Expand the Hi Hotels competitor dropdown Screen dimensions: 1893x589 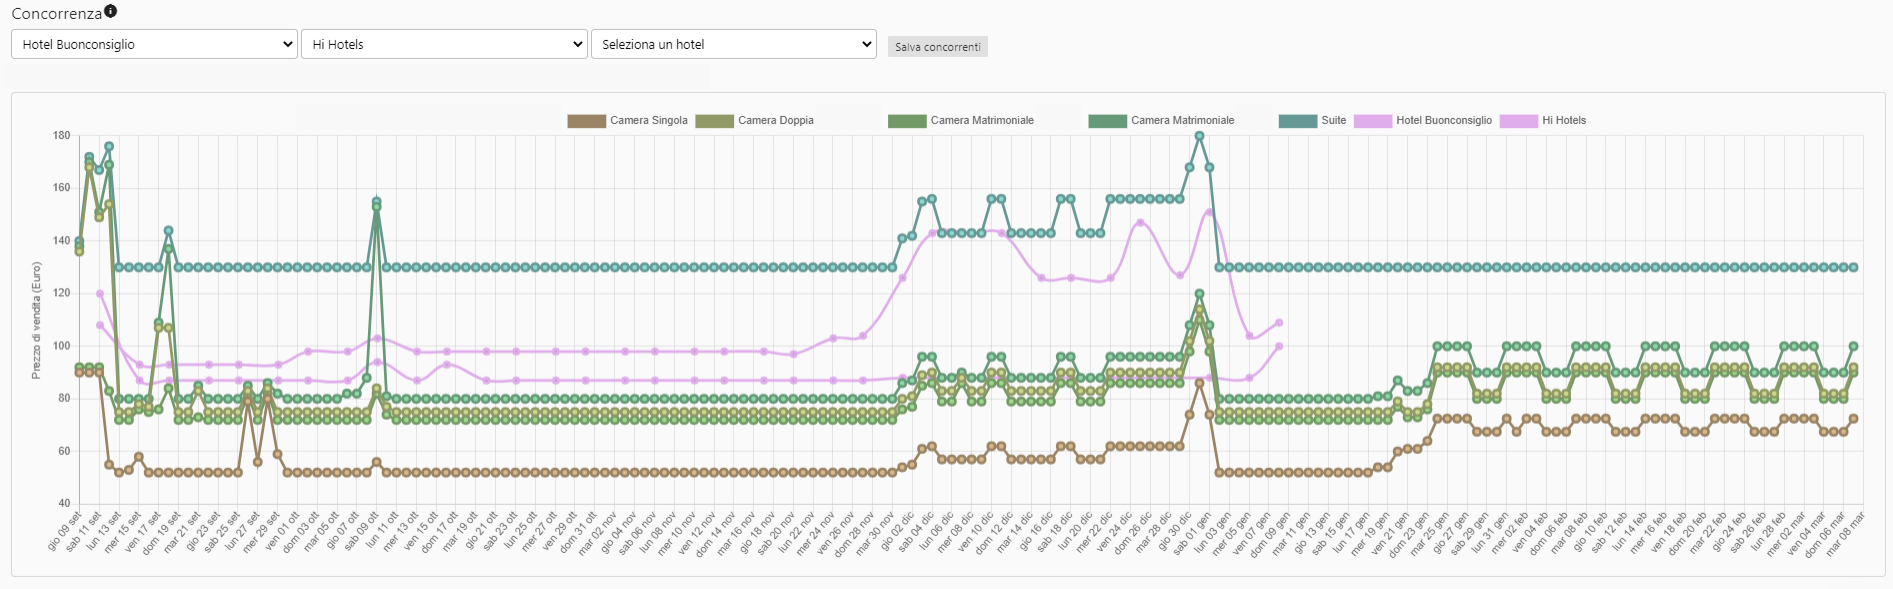coord(444,44)
